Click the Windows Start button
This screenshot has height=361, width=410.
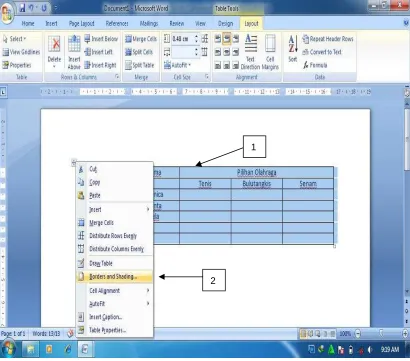click(9, 349)
